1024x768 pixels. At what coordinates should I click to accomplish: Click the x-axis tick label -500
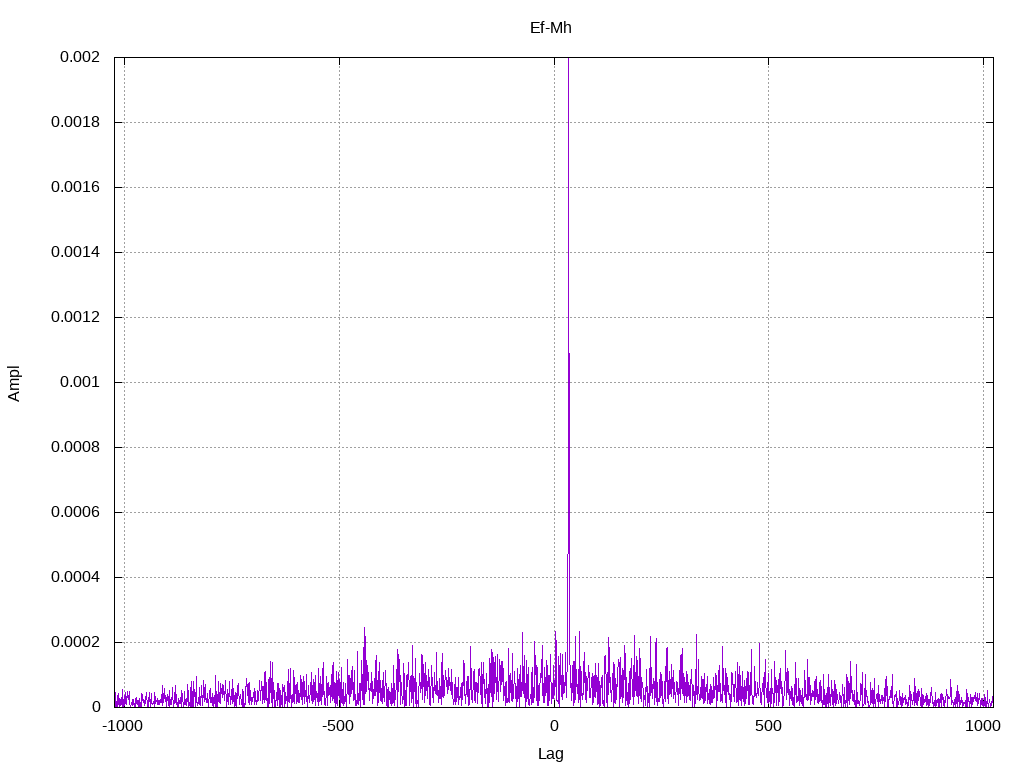tap(338, 726)
